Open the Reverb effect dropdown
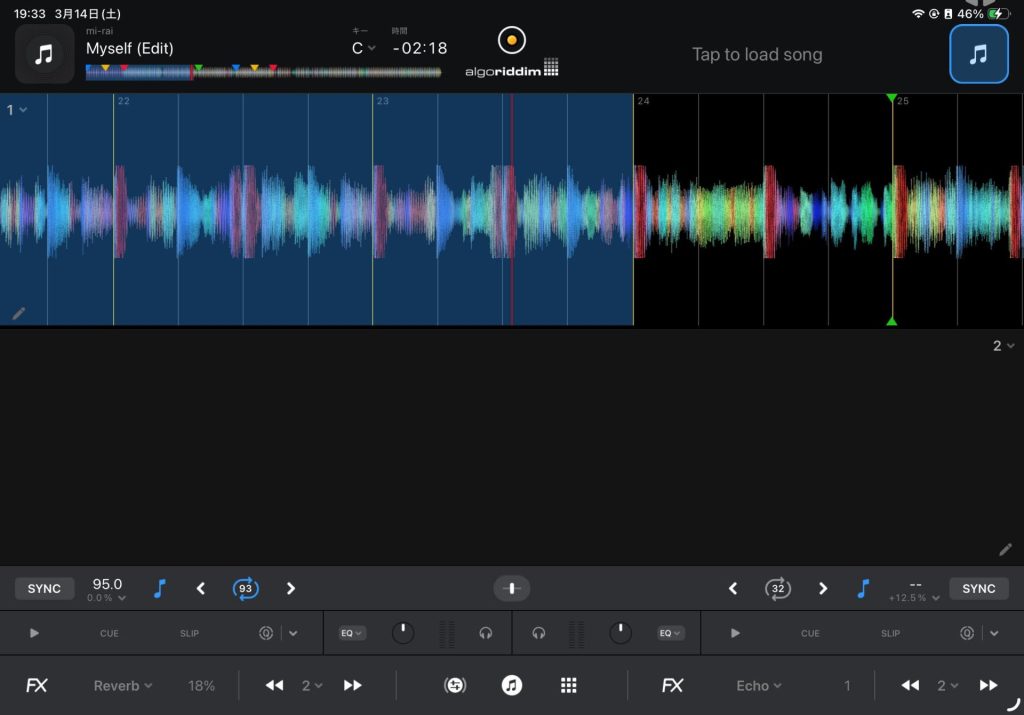The height and width of the screenshot is (715, 1024). point(123,686)
